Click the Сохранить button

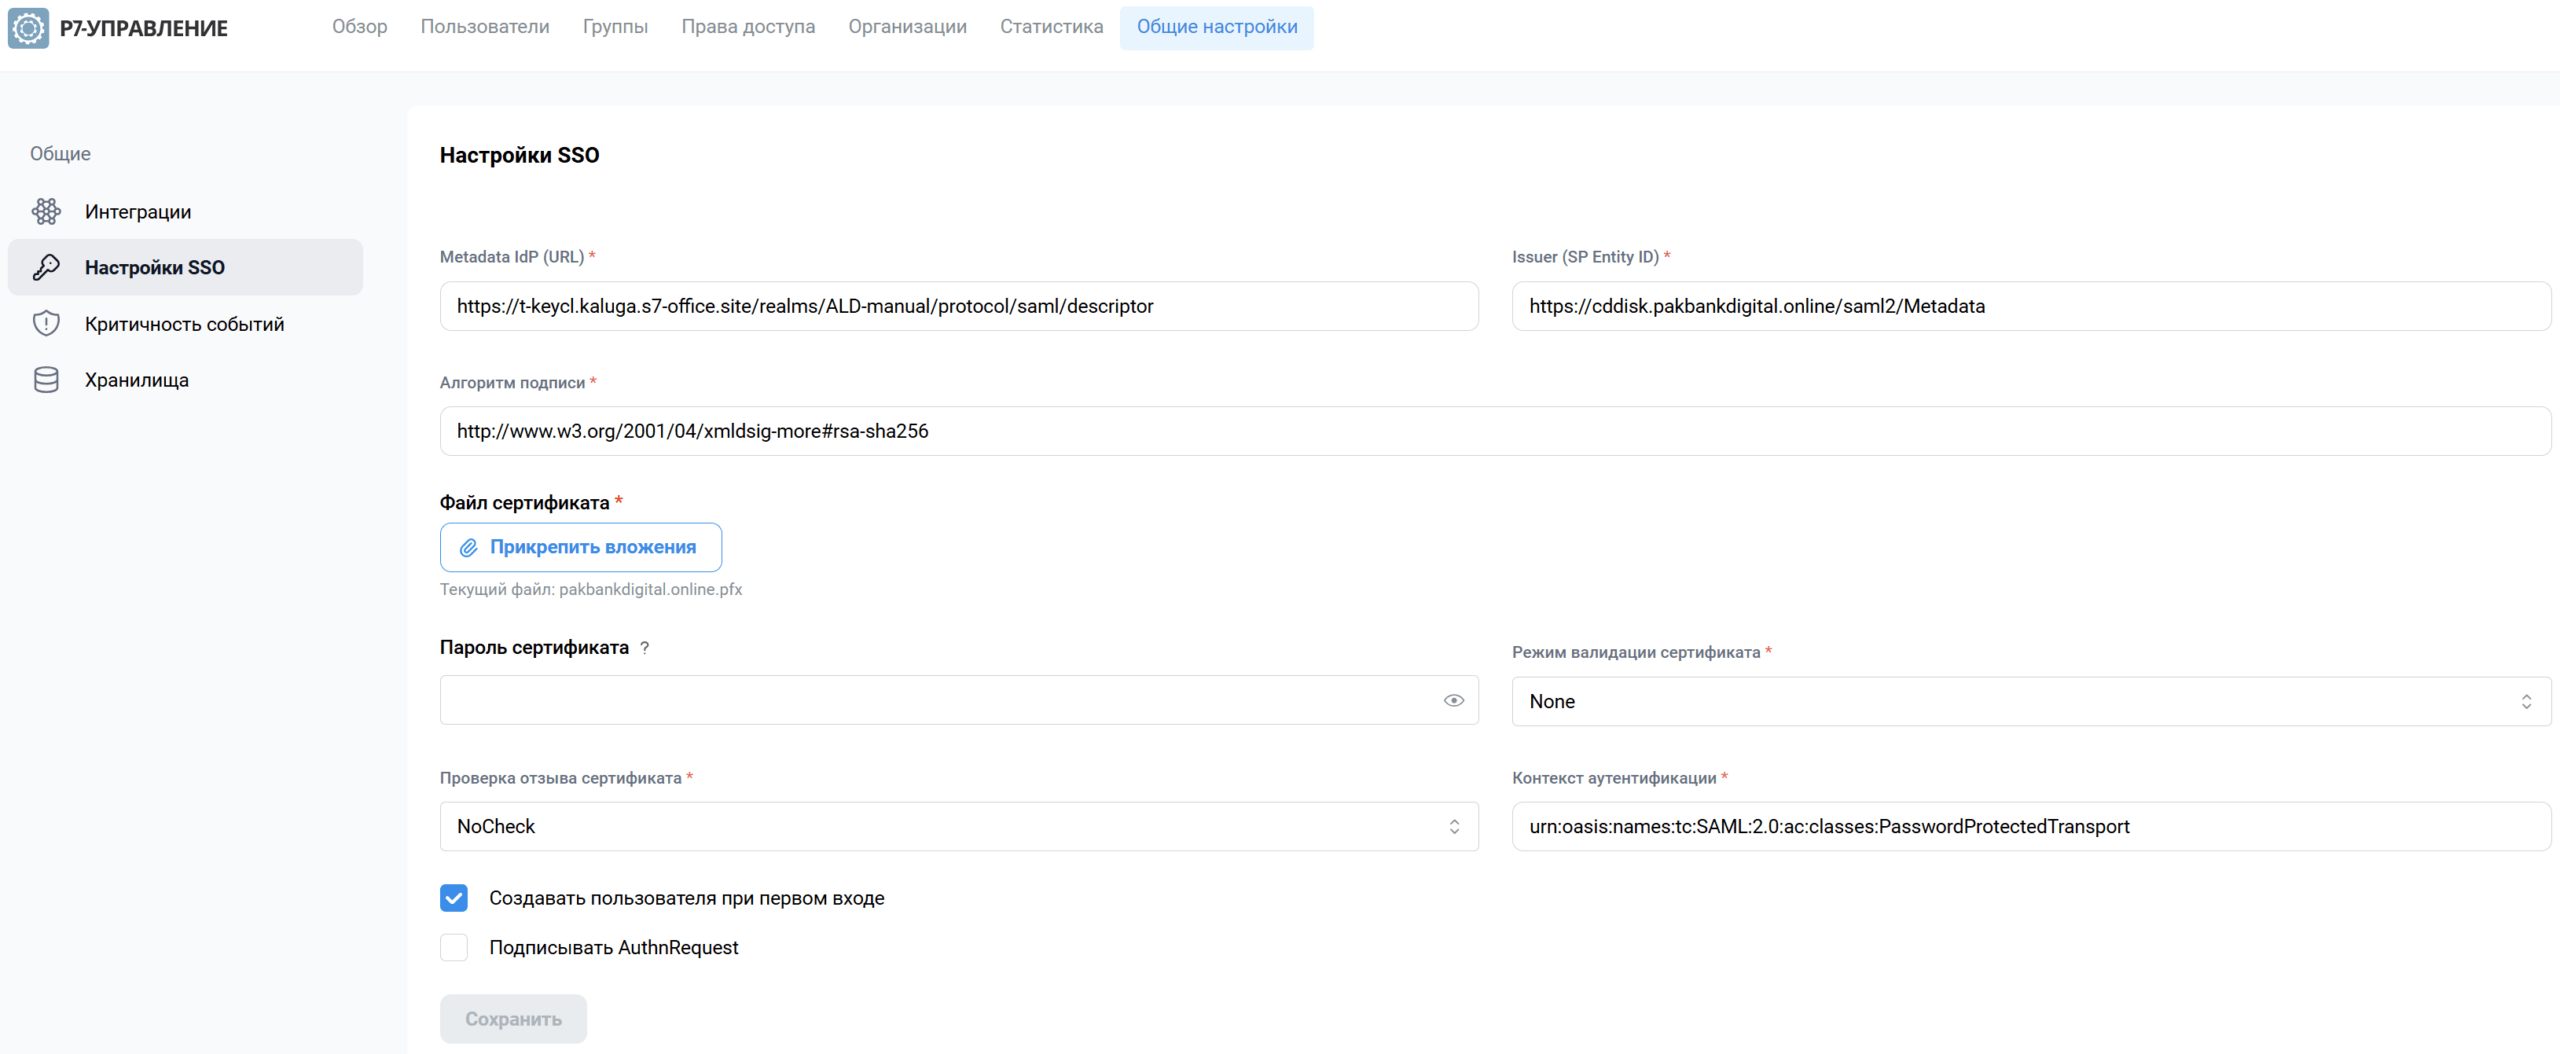click(513, 1019)
